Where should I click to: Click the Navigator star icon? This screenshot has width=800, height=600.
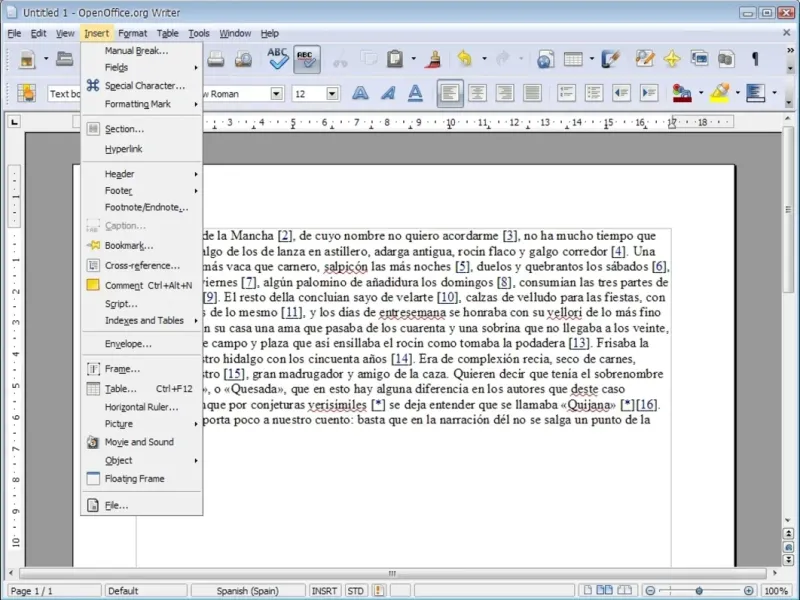pyautogui.click(x=672, y=59)
